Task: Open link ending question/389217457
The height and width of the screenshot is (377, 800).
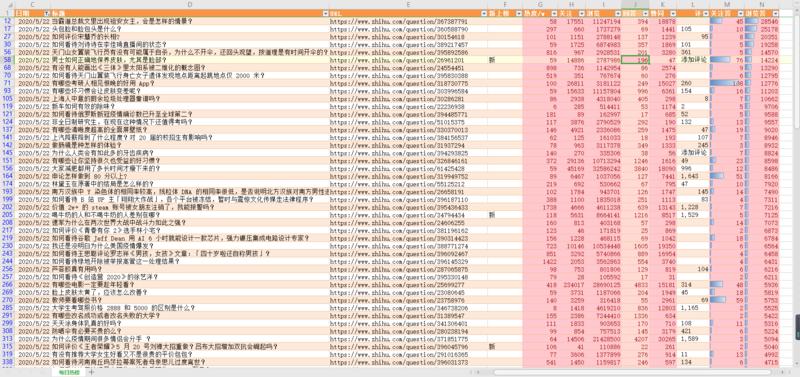Action: (x=398, y=44)
